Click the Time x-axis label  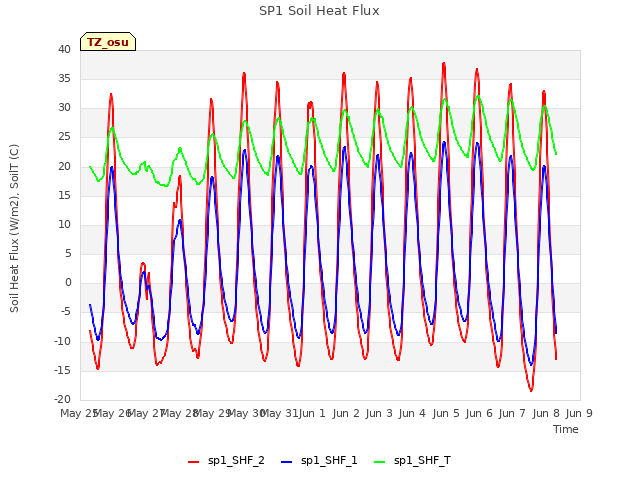point(566,429)
